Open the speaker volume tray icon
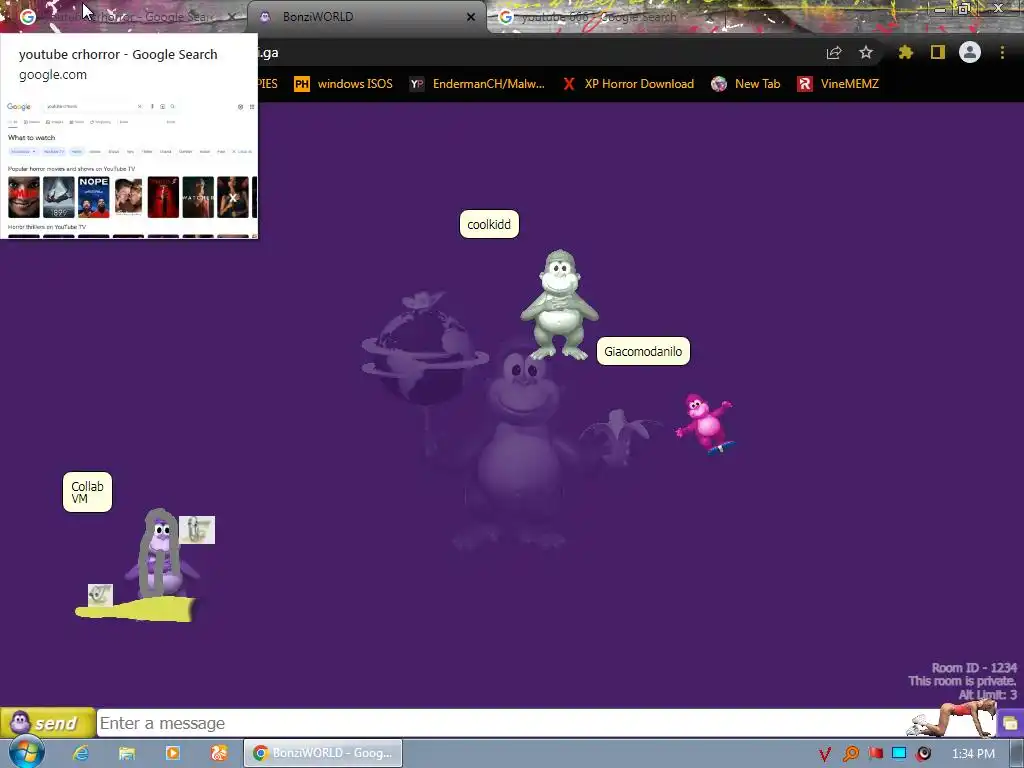The height and width of the screenshot is (768, 1024). click(x=923, y=754)
